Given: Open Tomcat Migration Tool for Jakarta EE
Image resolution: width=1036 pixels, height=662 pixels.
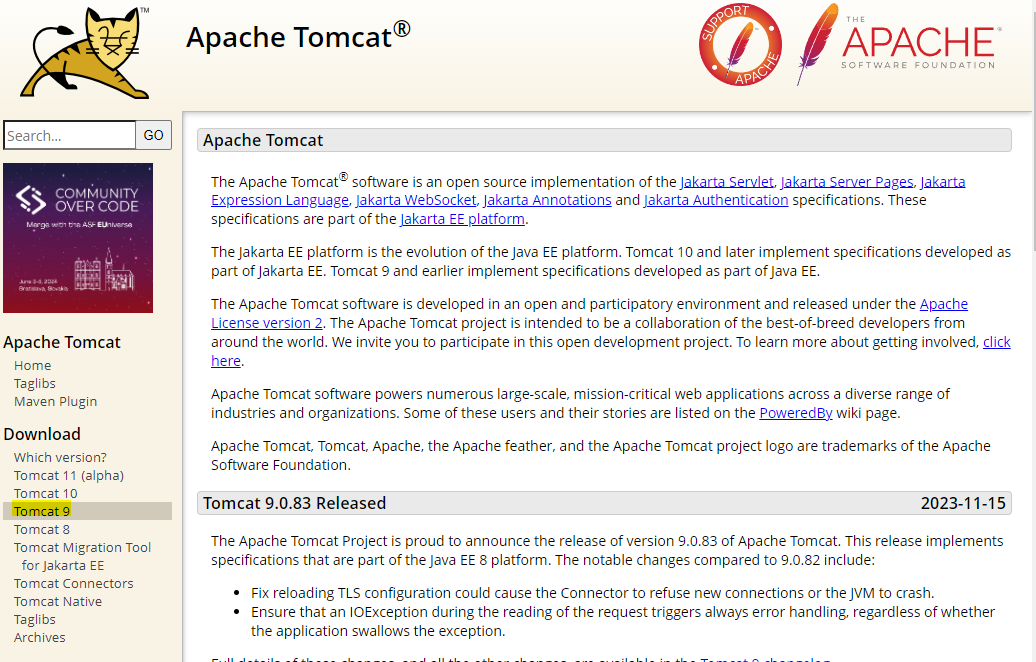Looking at the screenshot, I should pos(83,556).
